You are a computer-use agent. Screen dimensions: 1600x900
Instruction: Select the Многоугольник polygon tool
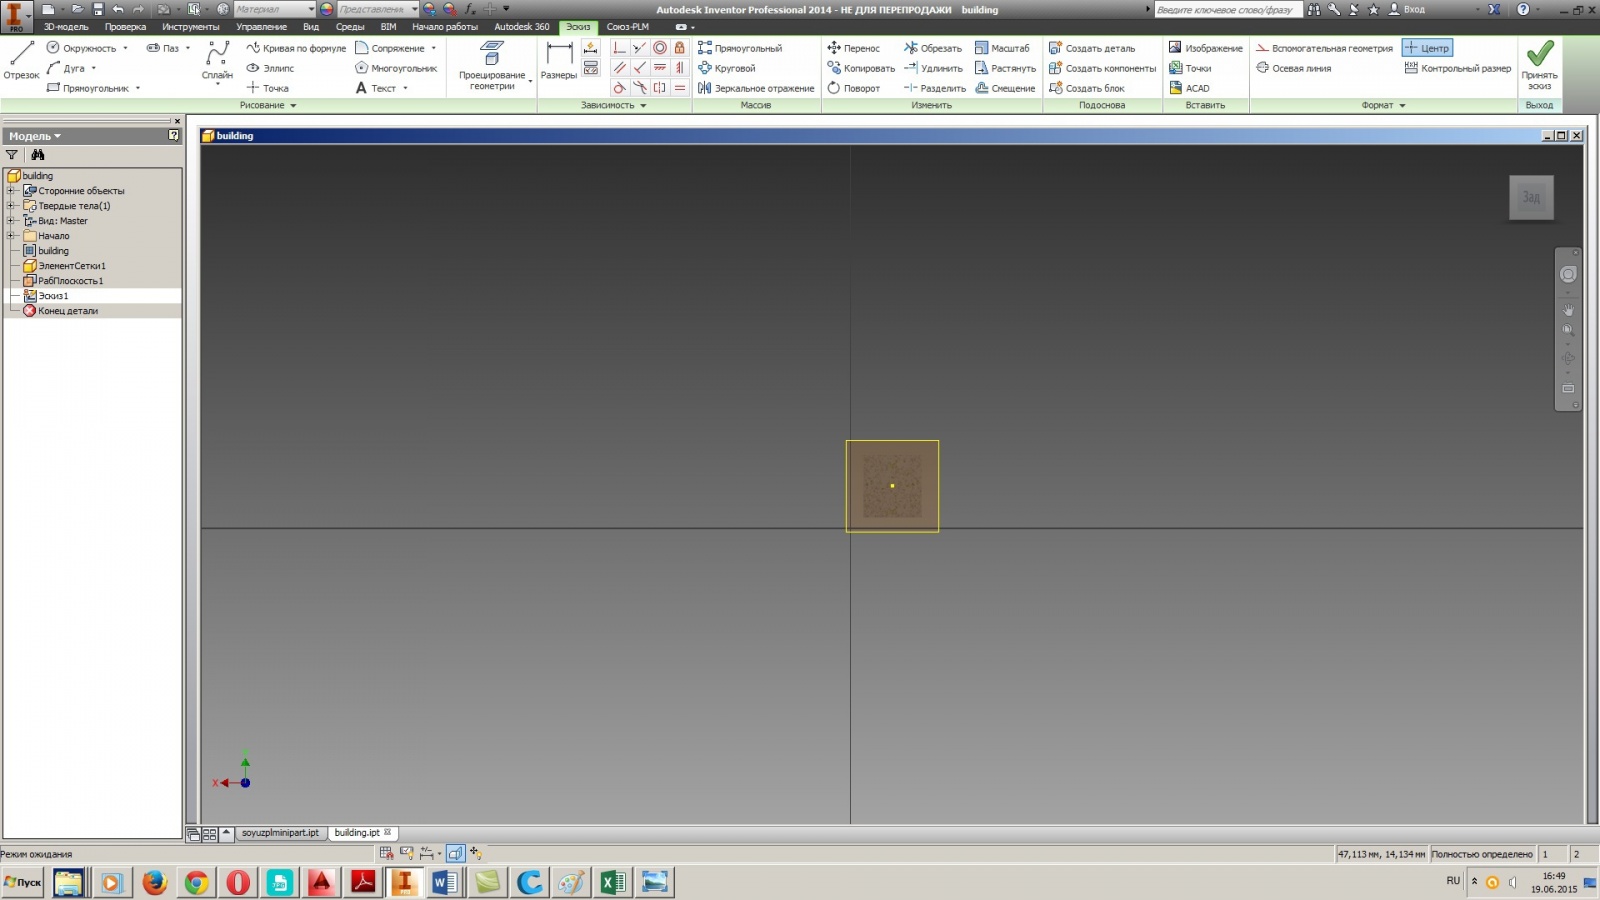click(396, 68)
